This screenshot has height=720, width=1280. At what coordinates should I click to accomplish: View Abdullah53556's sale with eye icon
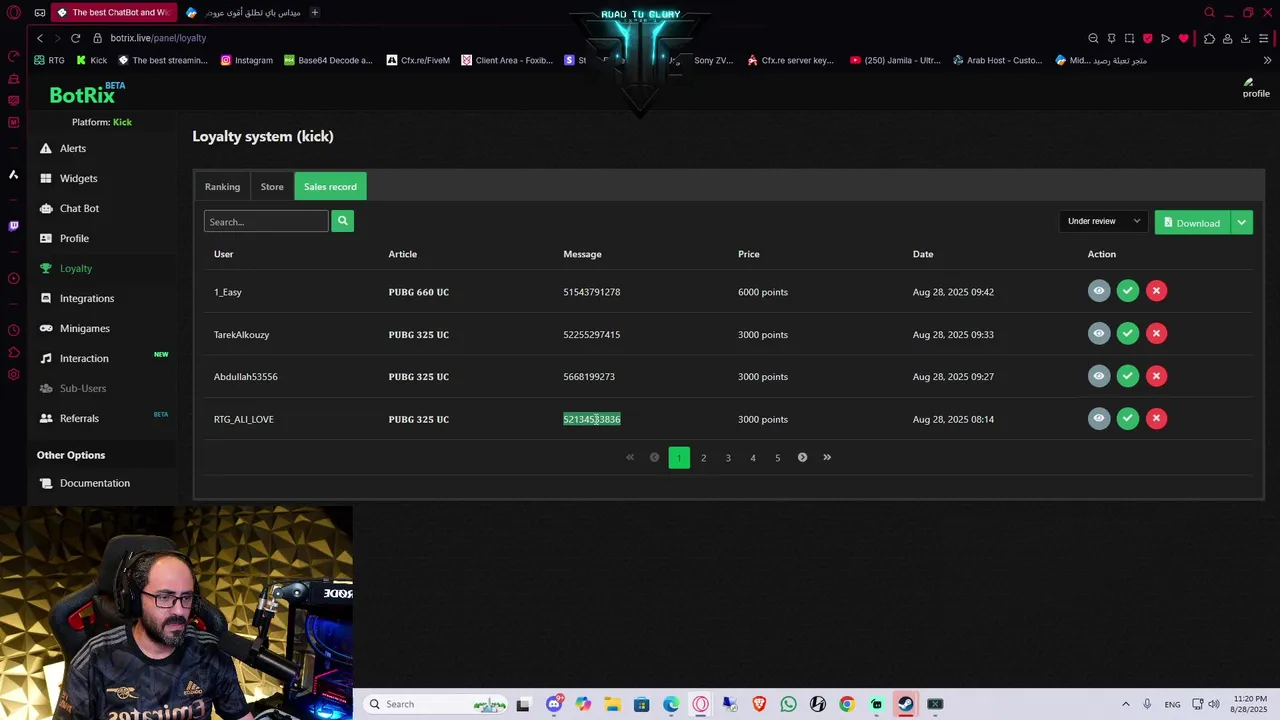click(1099, 376)
